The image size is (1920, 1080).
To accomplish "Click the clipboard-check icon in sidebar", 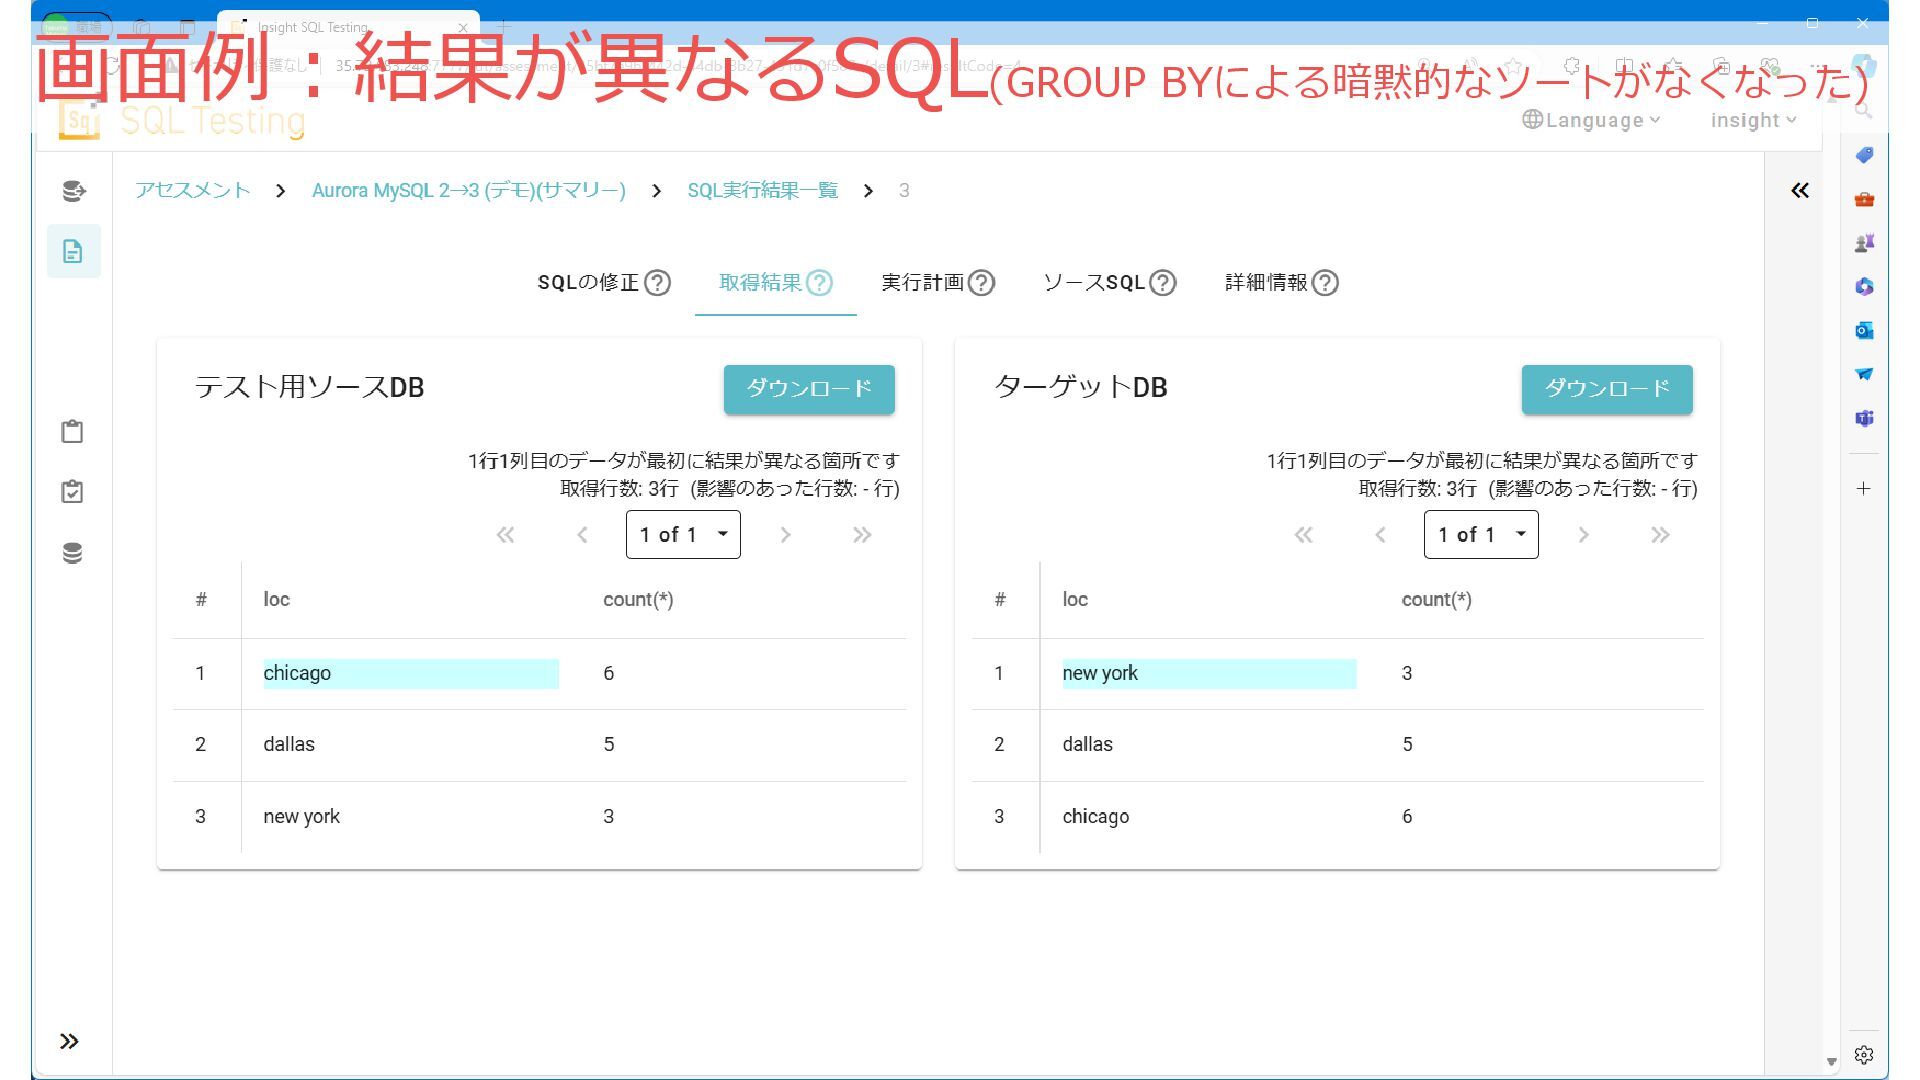I will (72, 491).
